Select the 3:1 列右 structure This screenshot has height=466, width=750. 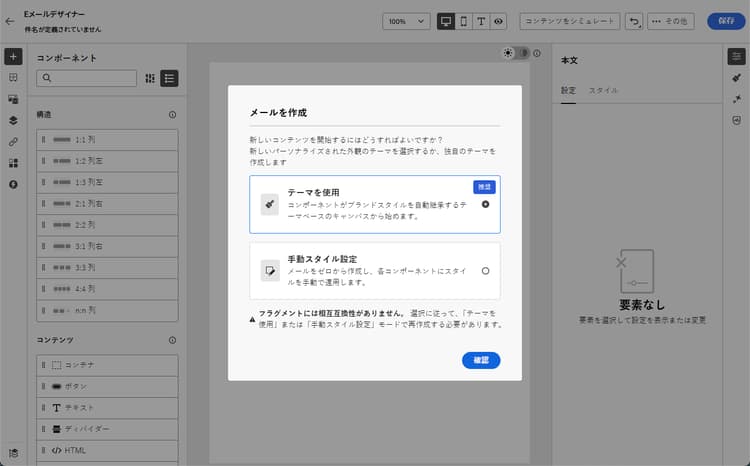click(107, 246)
